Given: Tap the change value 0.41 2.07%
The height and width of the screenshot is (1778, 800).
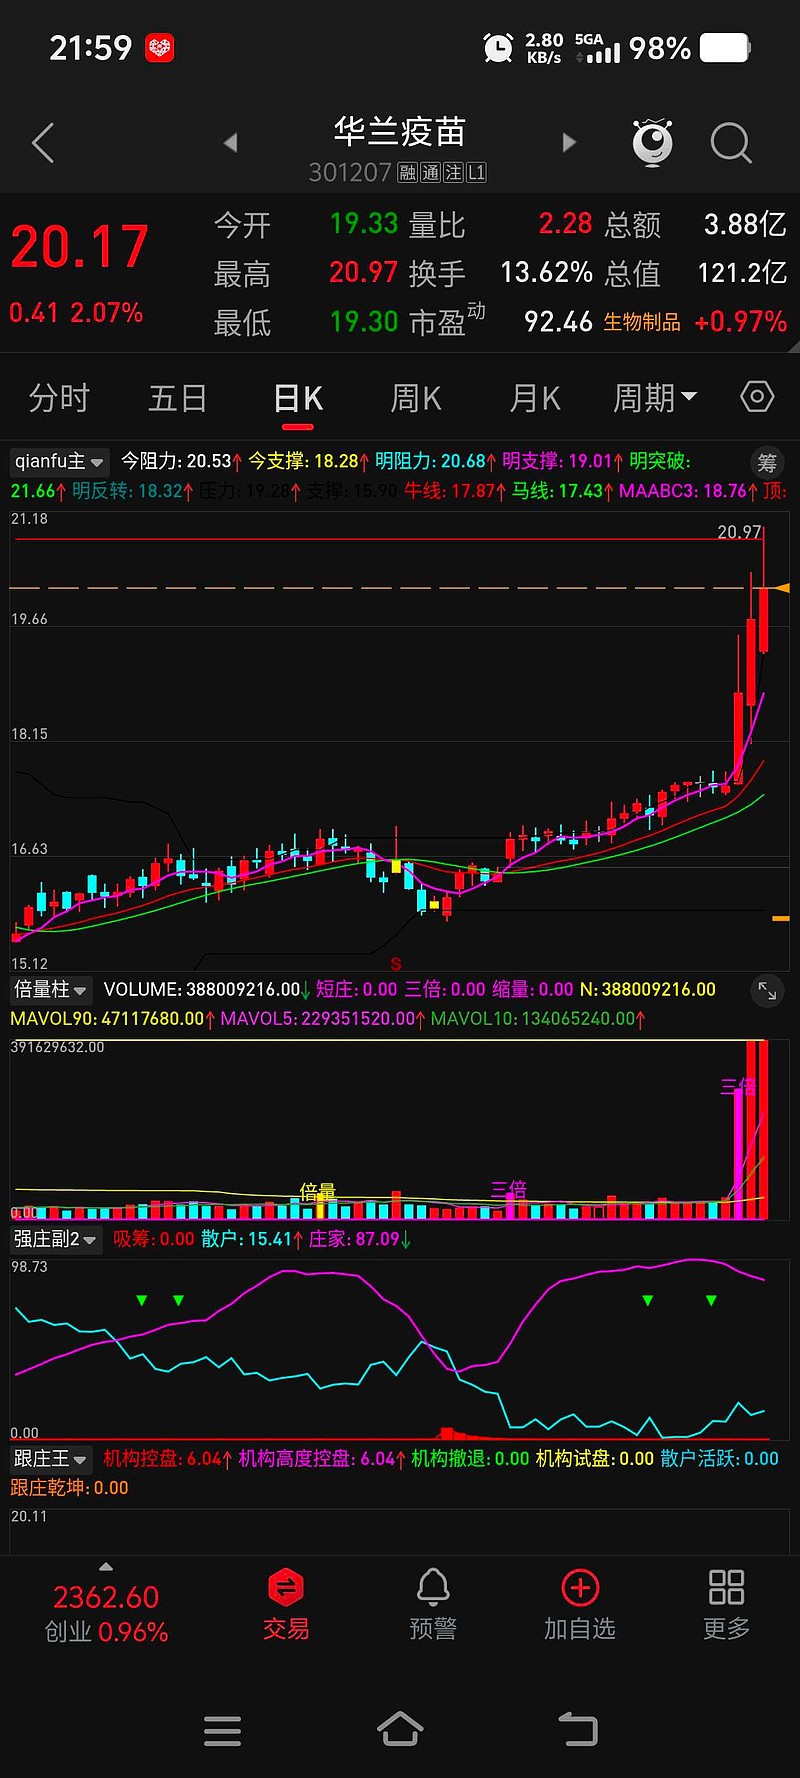Looking at the screenshot, I should pyautogui.click(x=76, y=313).
